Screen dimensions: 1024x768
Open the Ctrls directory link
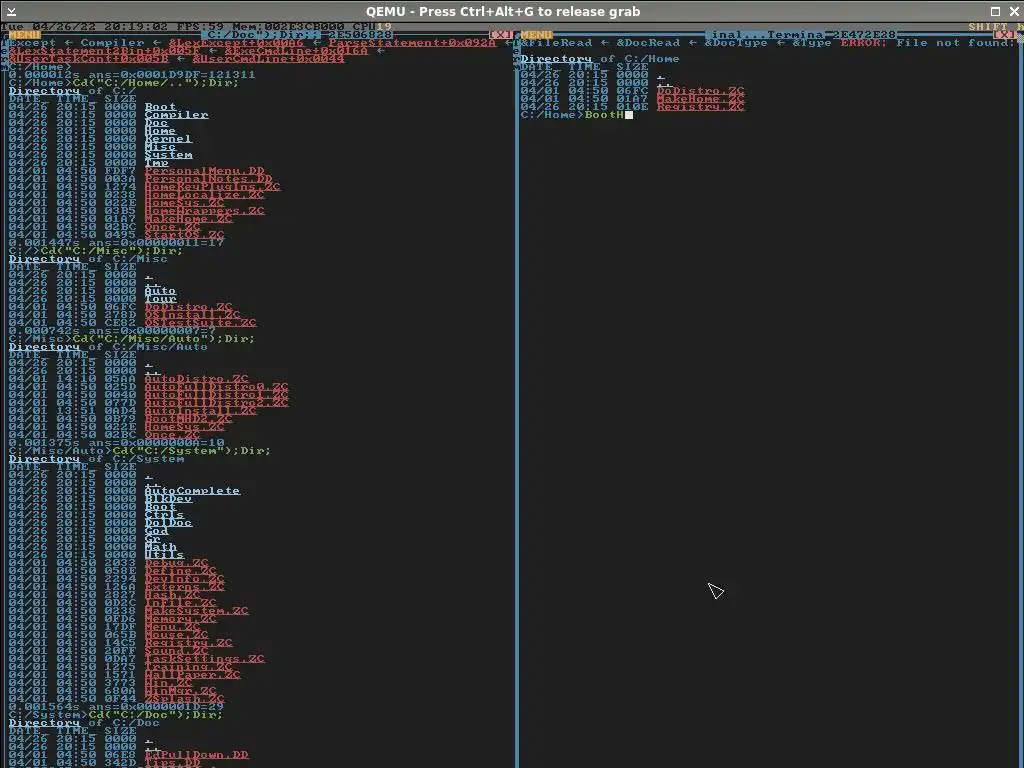(x=164, y=515)
